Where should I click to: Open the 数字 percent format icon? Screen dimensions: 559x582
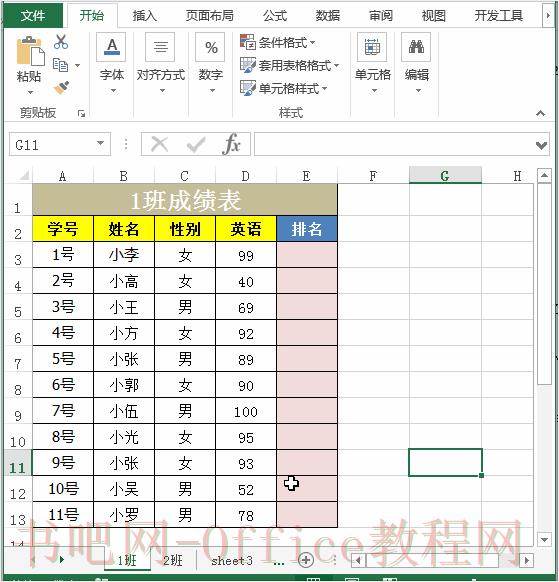(x=210, y=47)
